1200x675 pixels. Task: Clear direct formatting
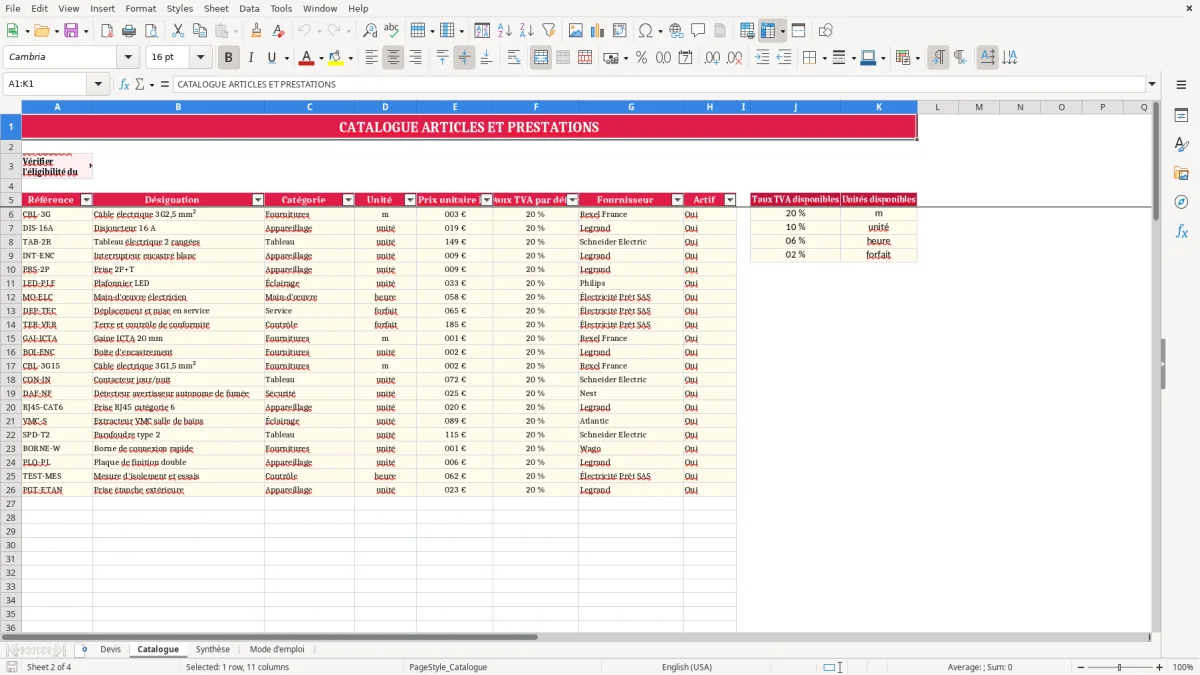[x=278, y=31]
